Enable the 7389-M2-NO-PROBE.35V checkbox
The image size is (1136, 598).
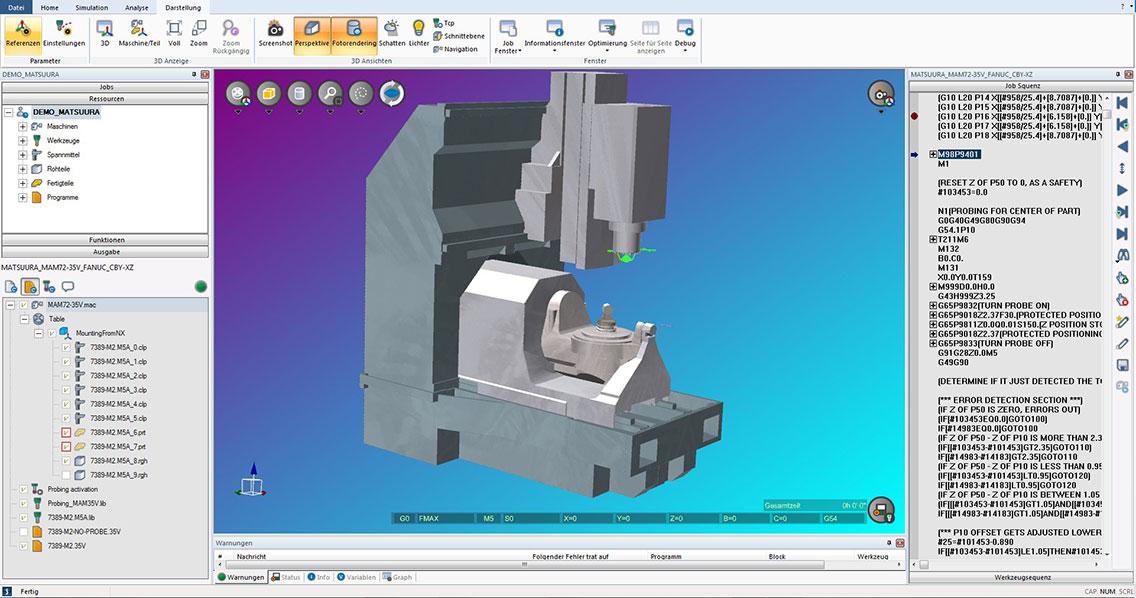click(x=23, y=532)
